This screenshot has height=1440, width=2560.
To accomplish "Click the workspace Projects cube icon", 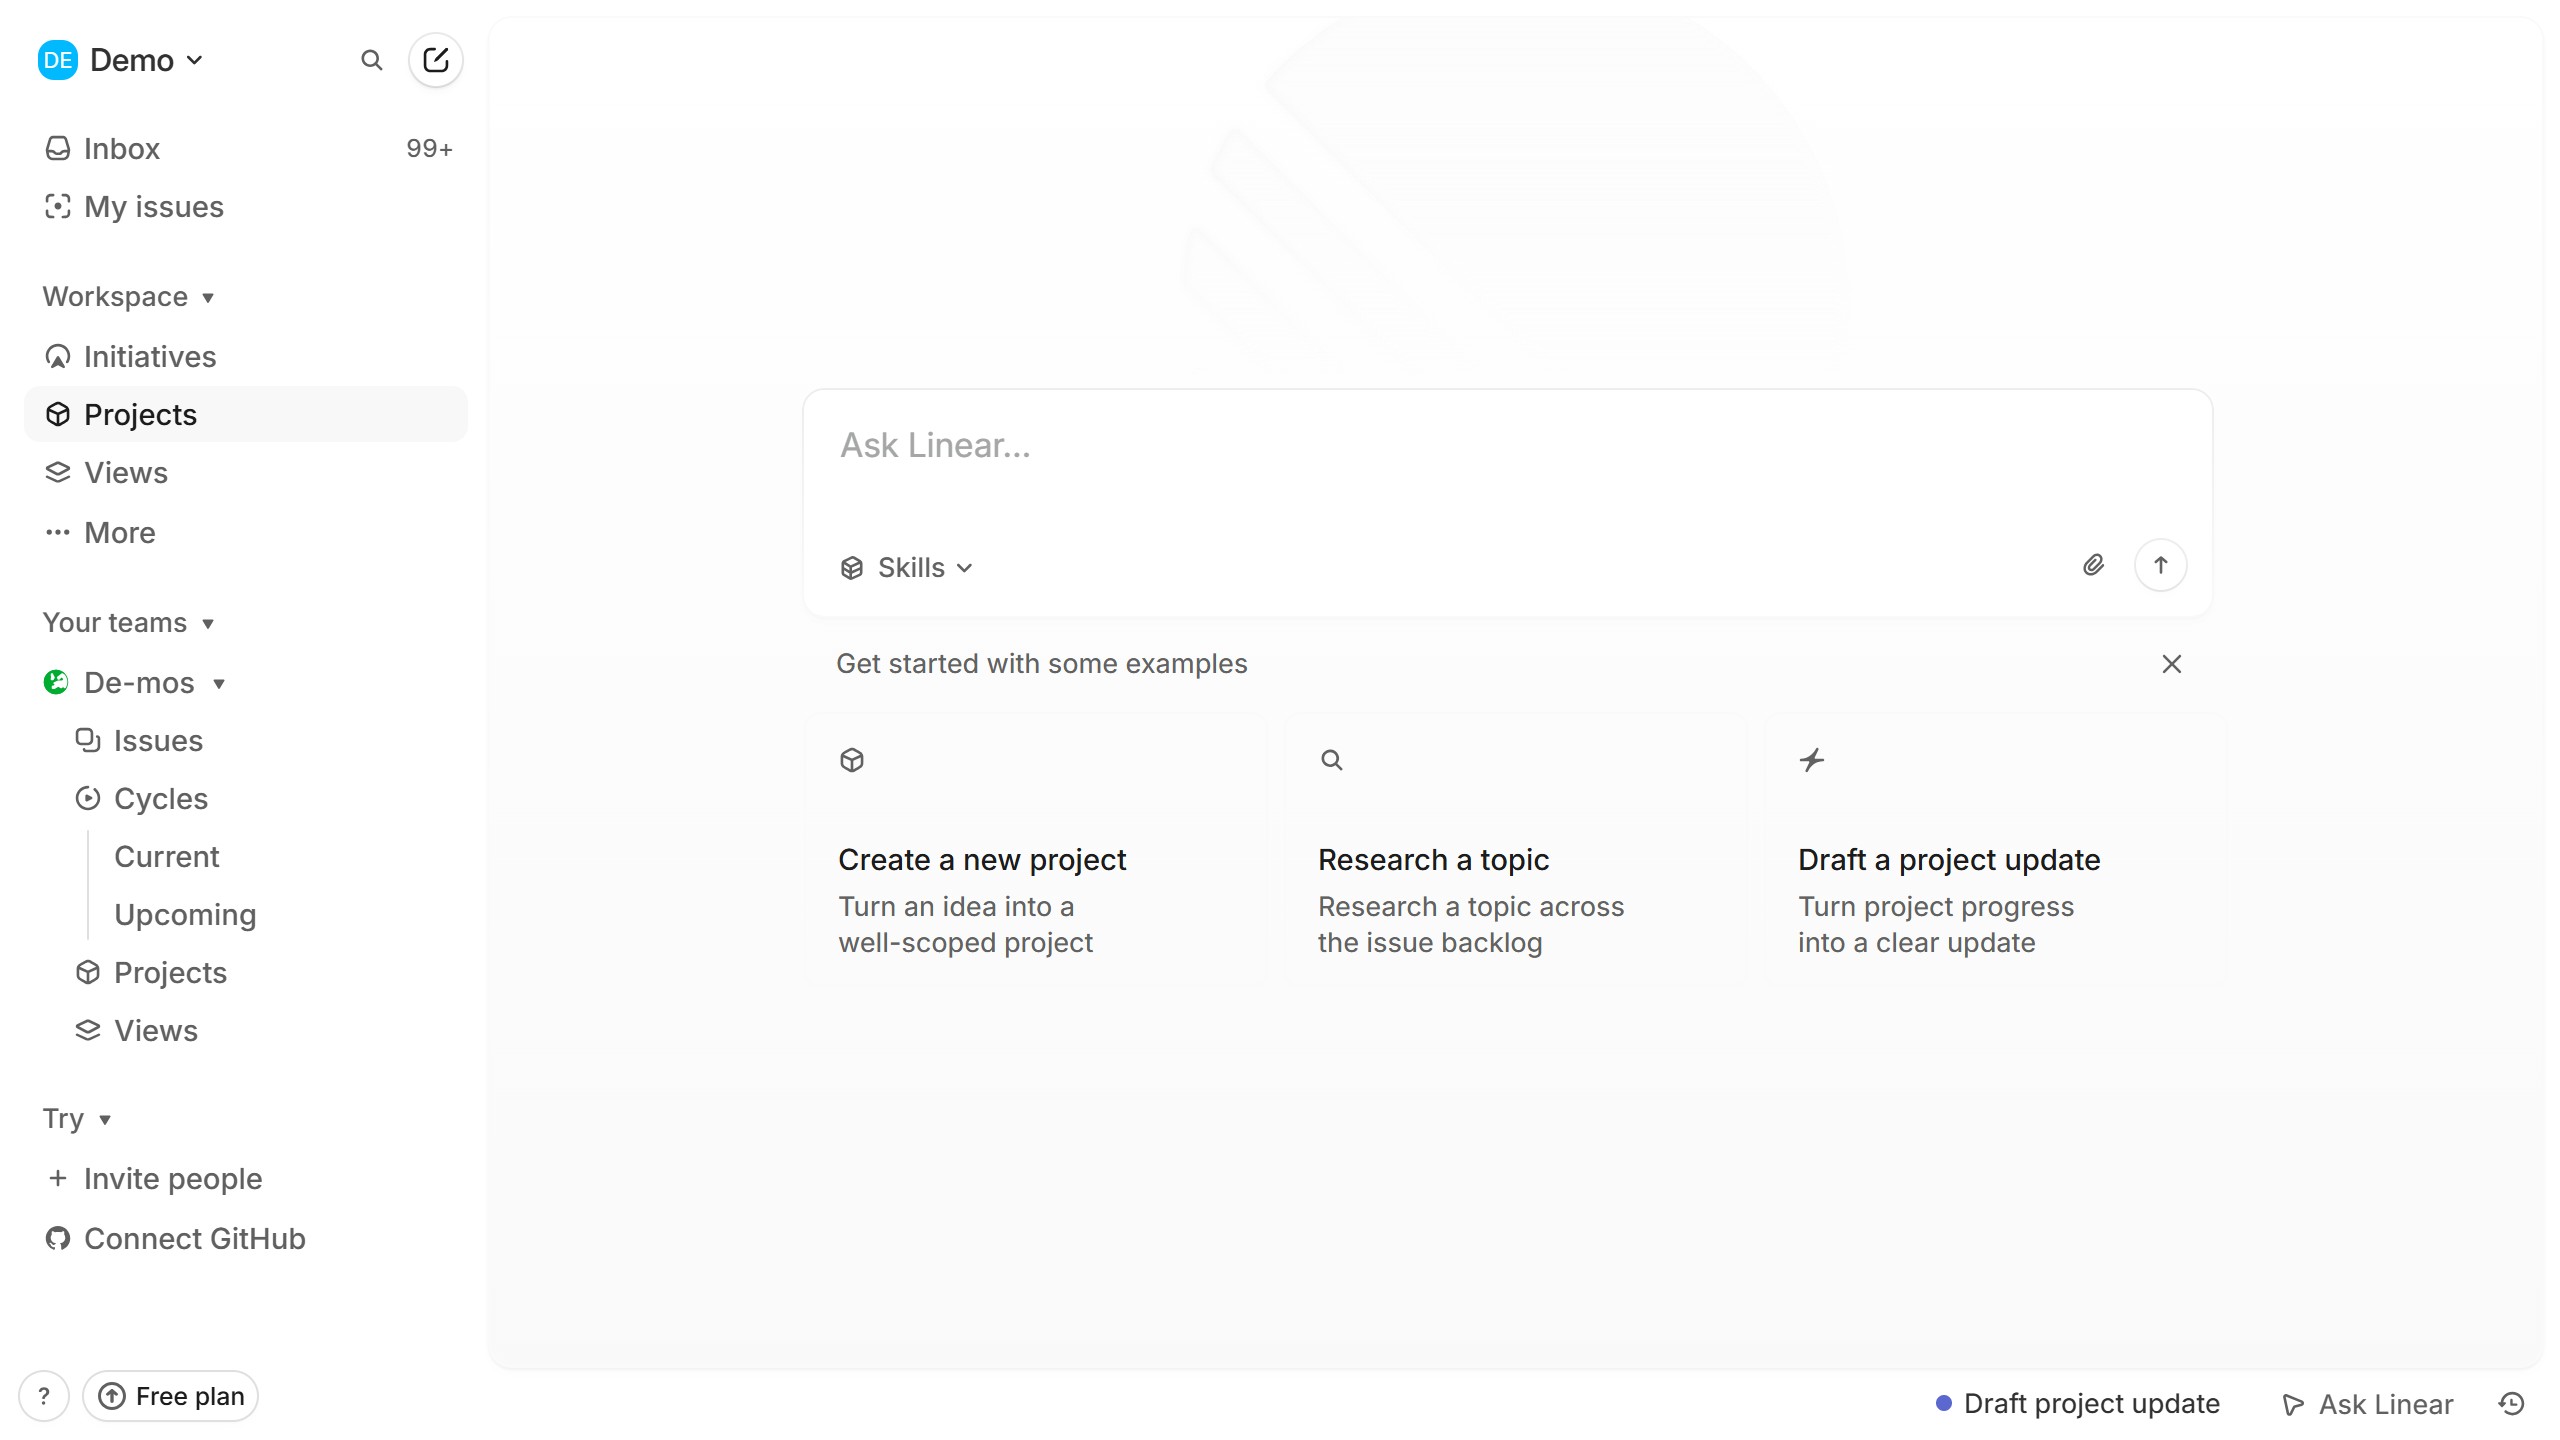I will [58, 414].
